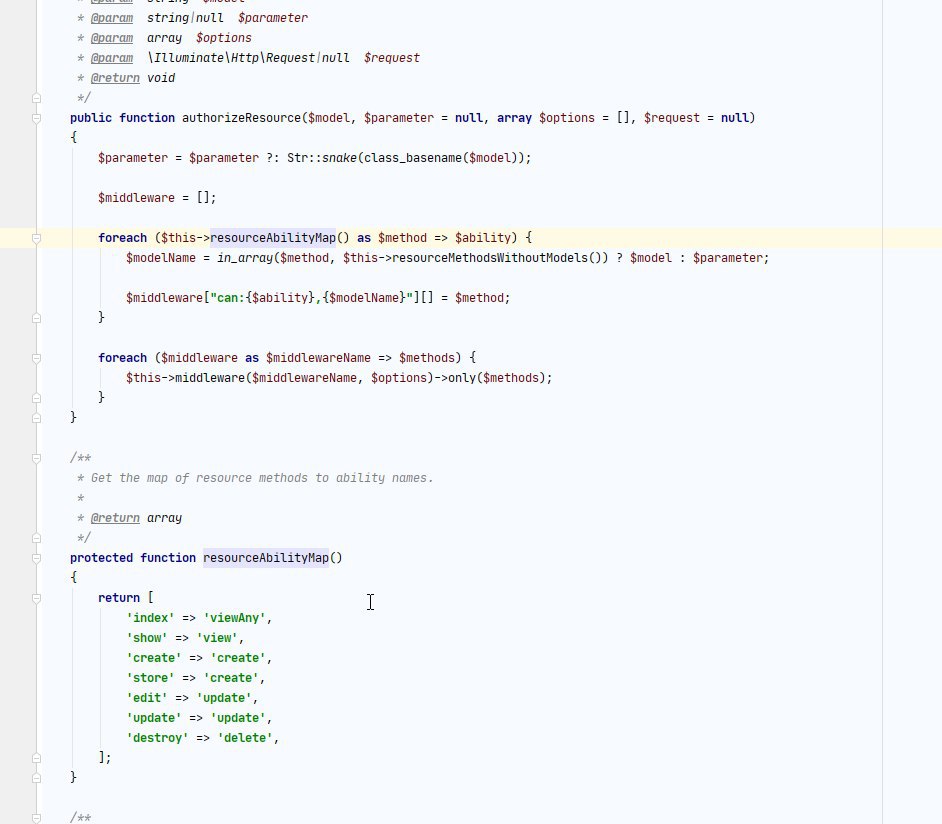This screenshot has height=824, width=942.
Task: Click $ability in the foreach header
Action: tap(482, 238)
